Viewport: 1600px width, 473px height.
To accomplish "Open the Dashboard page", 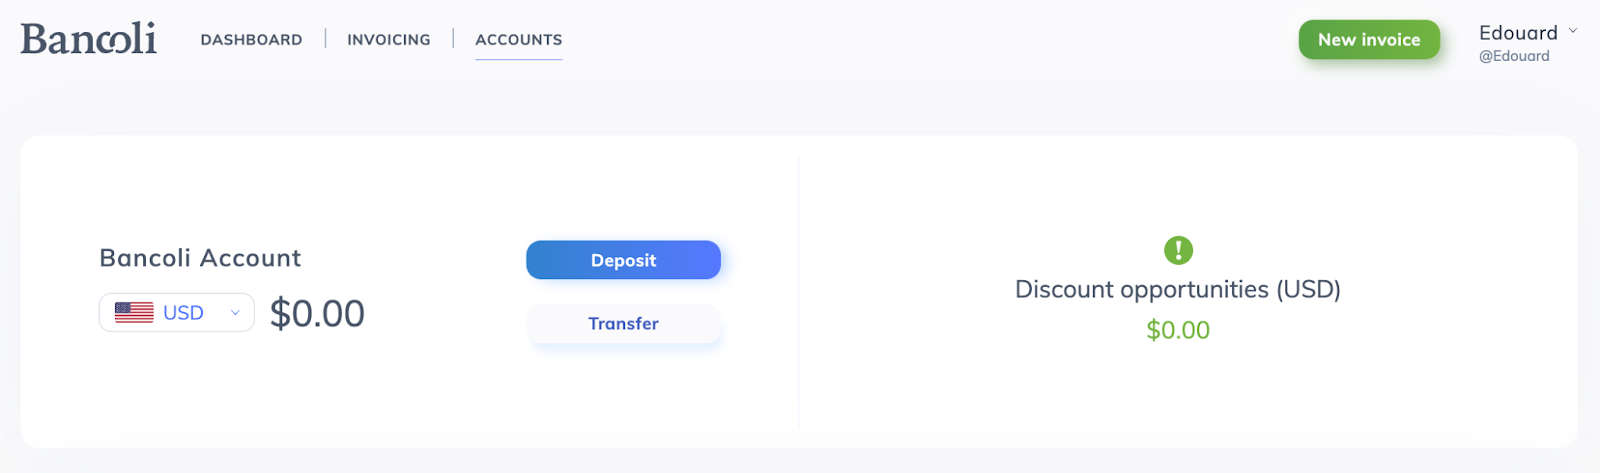I will point(251,40).
